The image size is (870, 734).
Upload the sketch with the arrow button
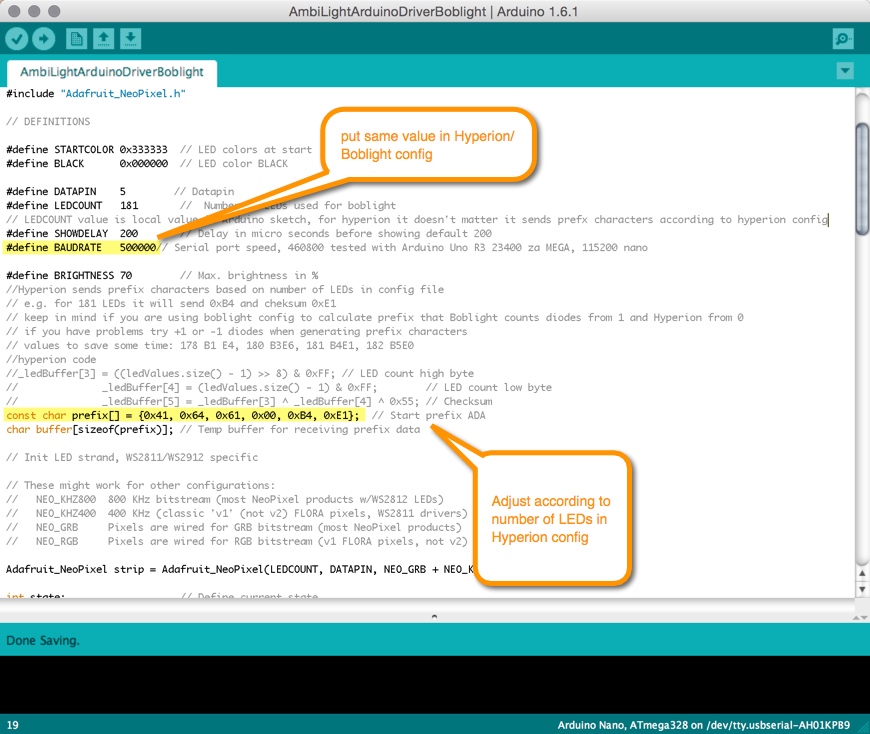pyautogui.click(x=44, y=38)
